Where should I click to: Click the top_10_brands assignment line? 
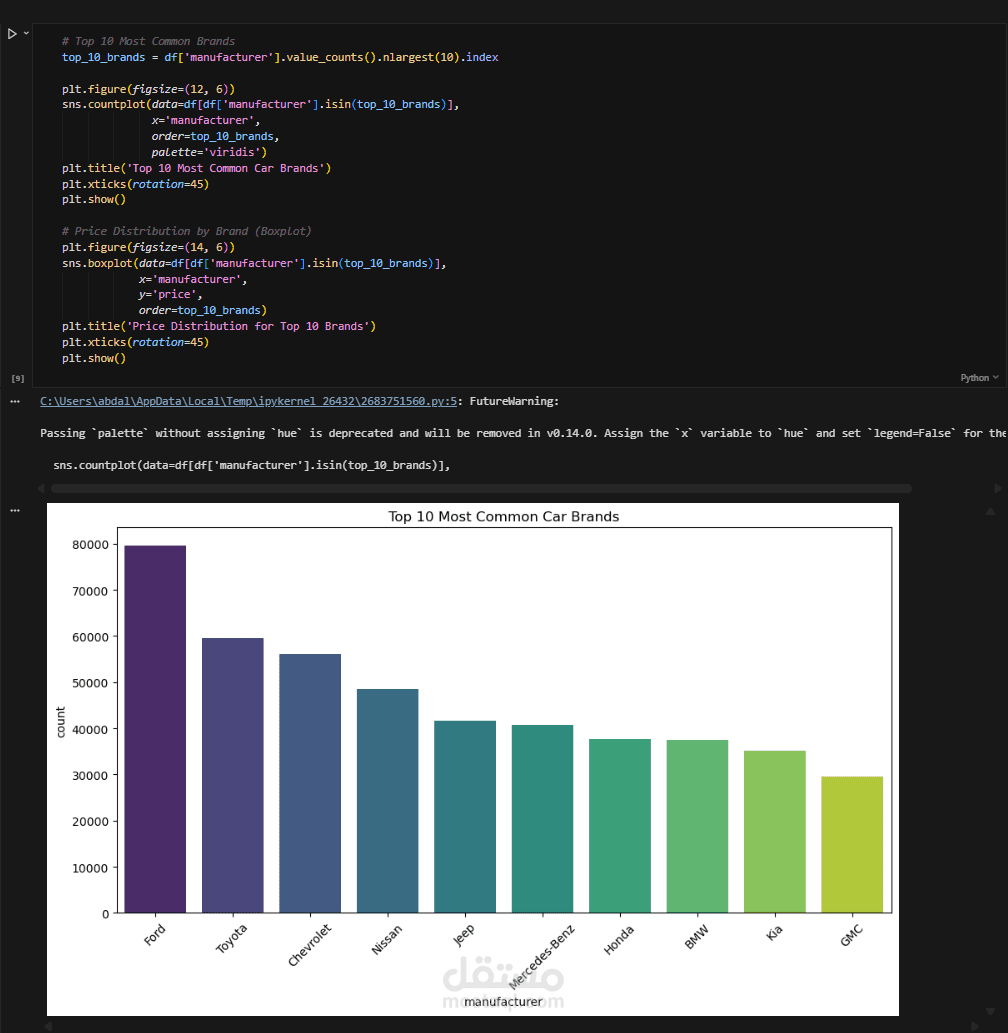point(280,57)
